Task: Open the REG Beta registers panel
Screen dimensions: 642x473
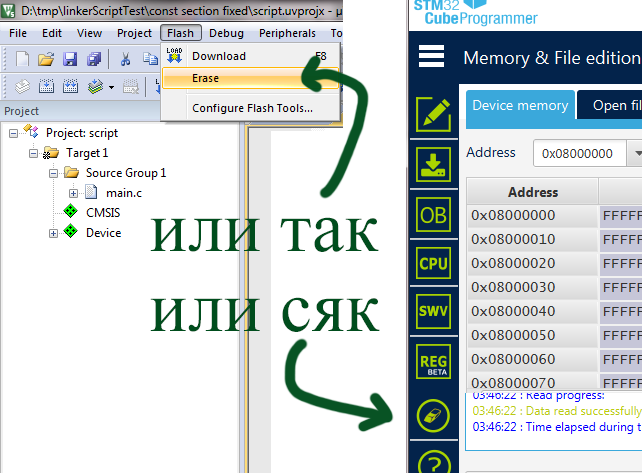Action: (x=431, y=364)
